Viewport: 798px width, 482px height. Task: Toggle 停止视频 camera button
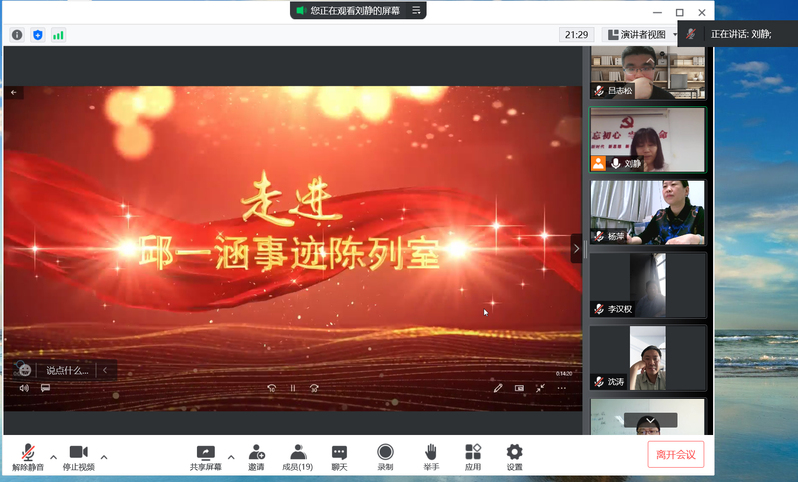coord(78,452)
